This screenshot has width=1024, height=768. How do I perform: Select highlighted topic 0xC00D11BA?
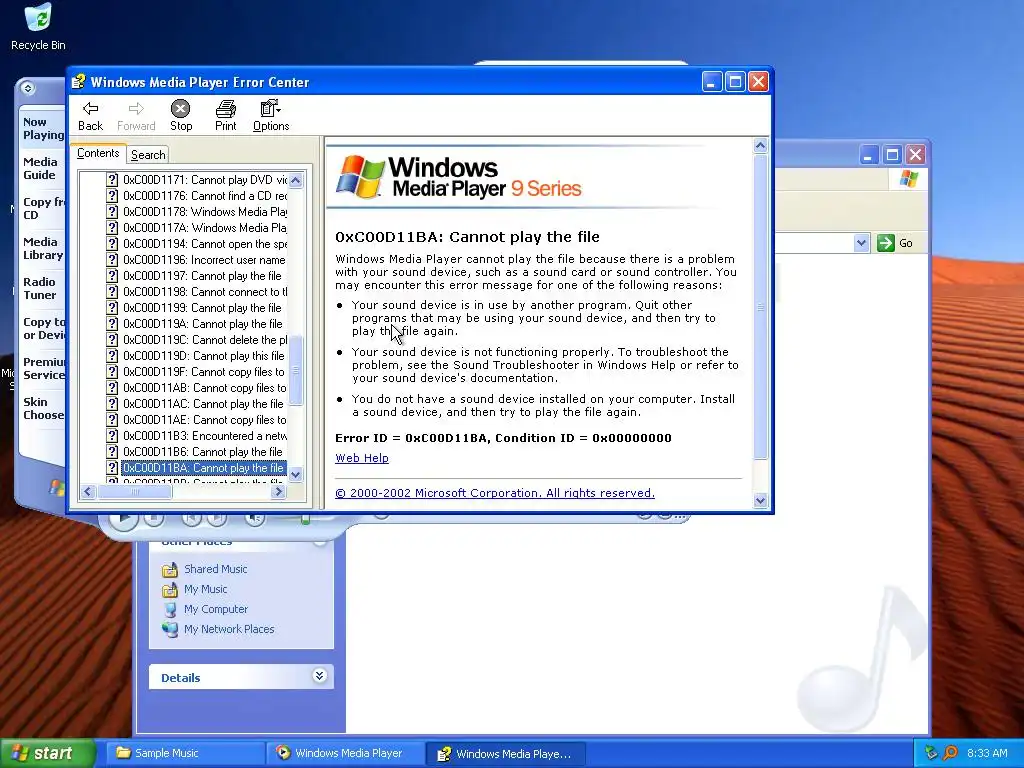point(204,468)
